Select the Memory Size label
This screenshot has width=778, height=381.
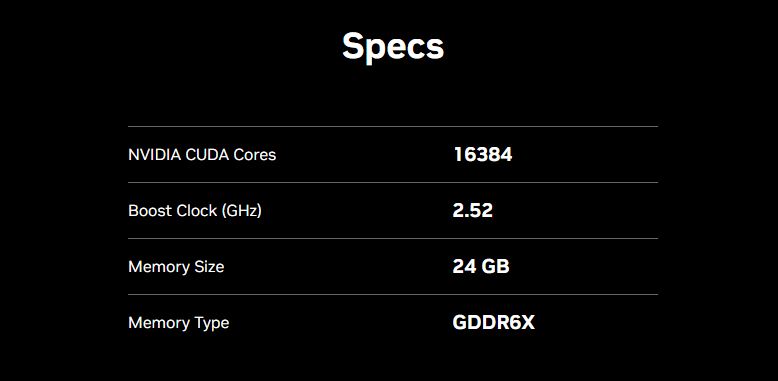176,267
